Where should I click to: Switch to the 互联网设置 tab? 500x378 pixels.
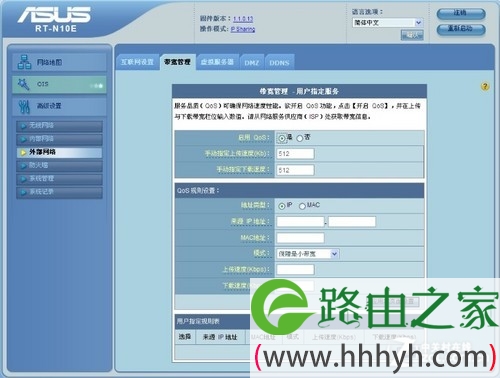137,62
